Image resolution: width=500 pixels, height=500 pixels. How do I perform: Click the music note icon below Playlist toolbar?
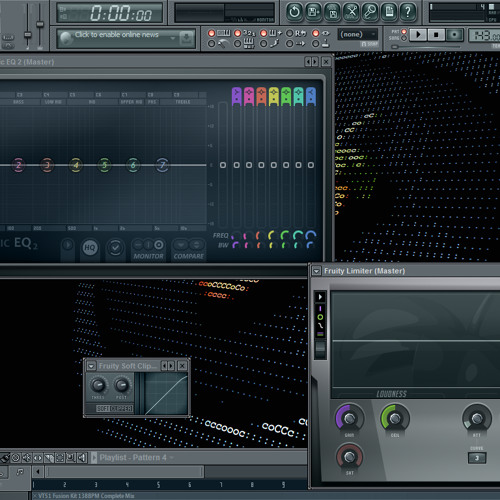20,472
